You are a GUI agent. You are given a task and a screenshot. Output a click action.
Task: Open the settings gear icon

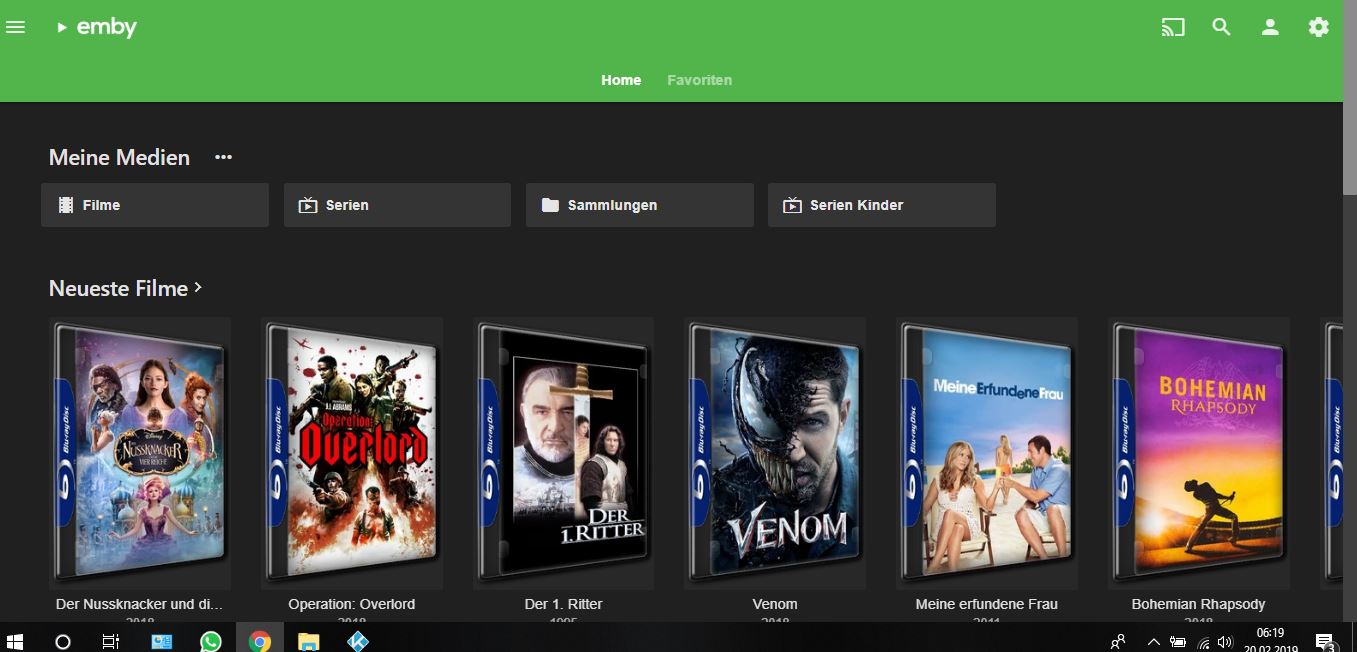(1319, 27)
